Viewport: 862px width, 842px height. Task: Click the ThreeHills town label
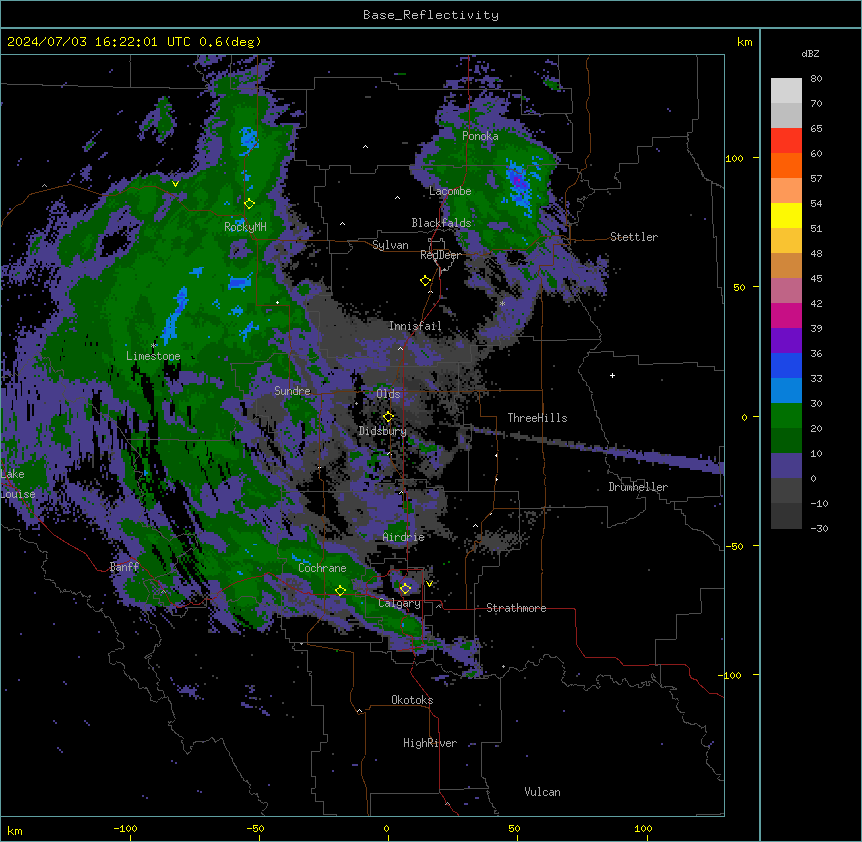[x=537, y=418]
